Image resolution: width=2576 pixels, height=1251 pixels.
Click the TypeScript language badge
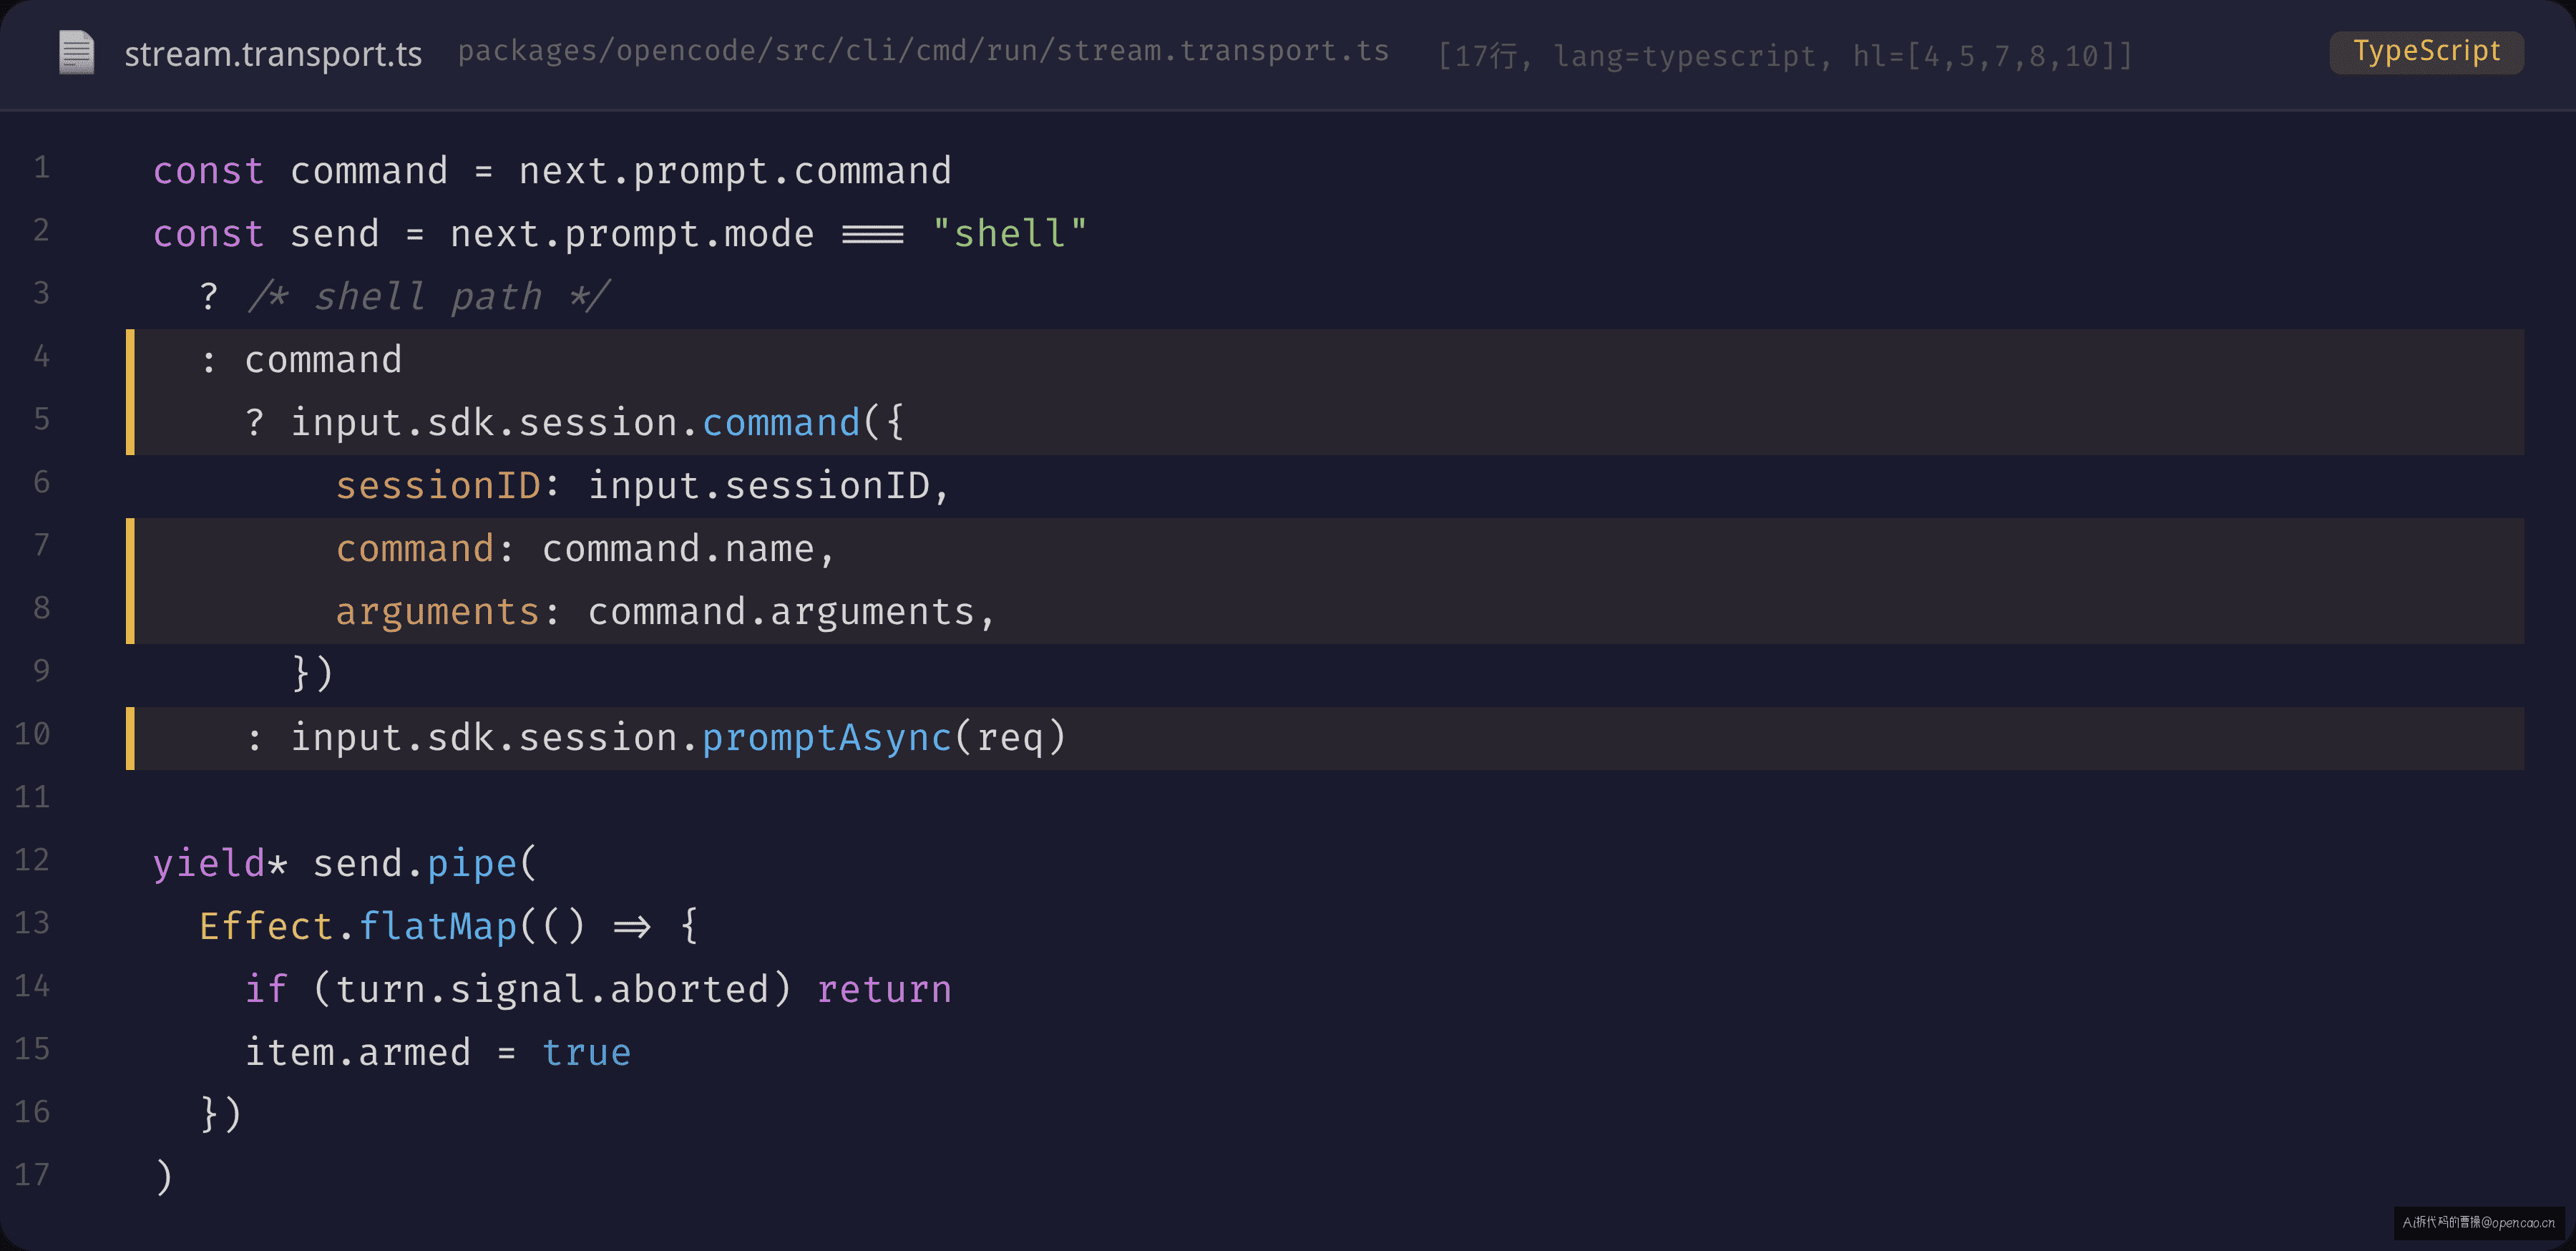coord(2426,51)
